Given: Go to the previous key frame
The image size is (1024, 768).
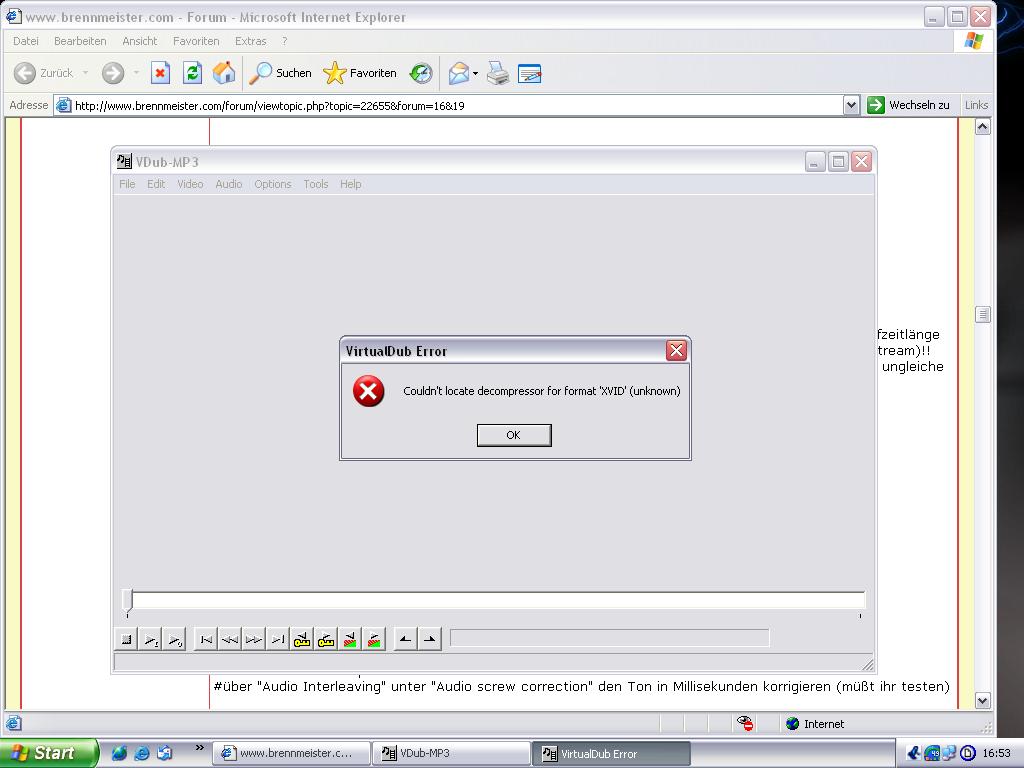Looking at the screenshot, I should click(302, 639).
